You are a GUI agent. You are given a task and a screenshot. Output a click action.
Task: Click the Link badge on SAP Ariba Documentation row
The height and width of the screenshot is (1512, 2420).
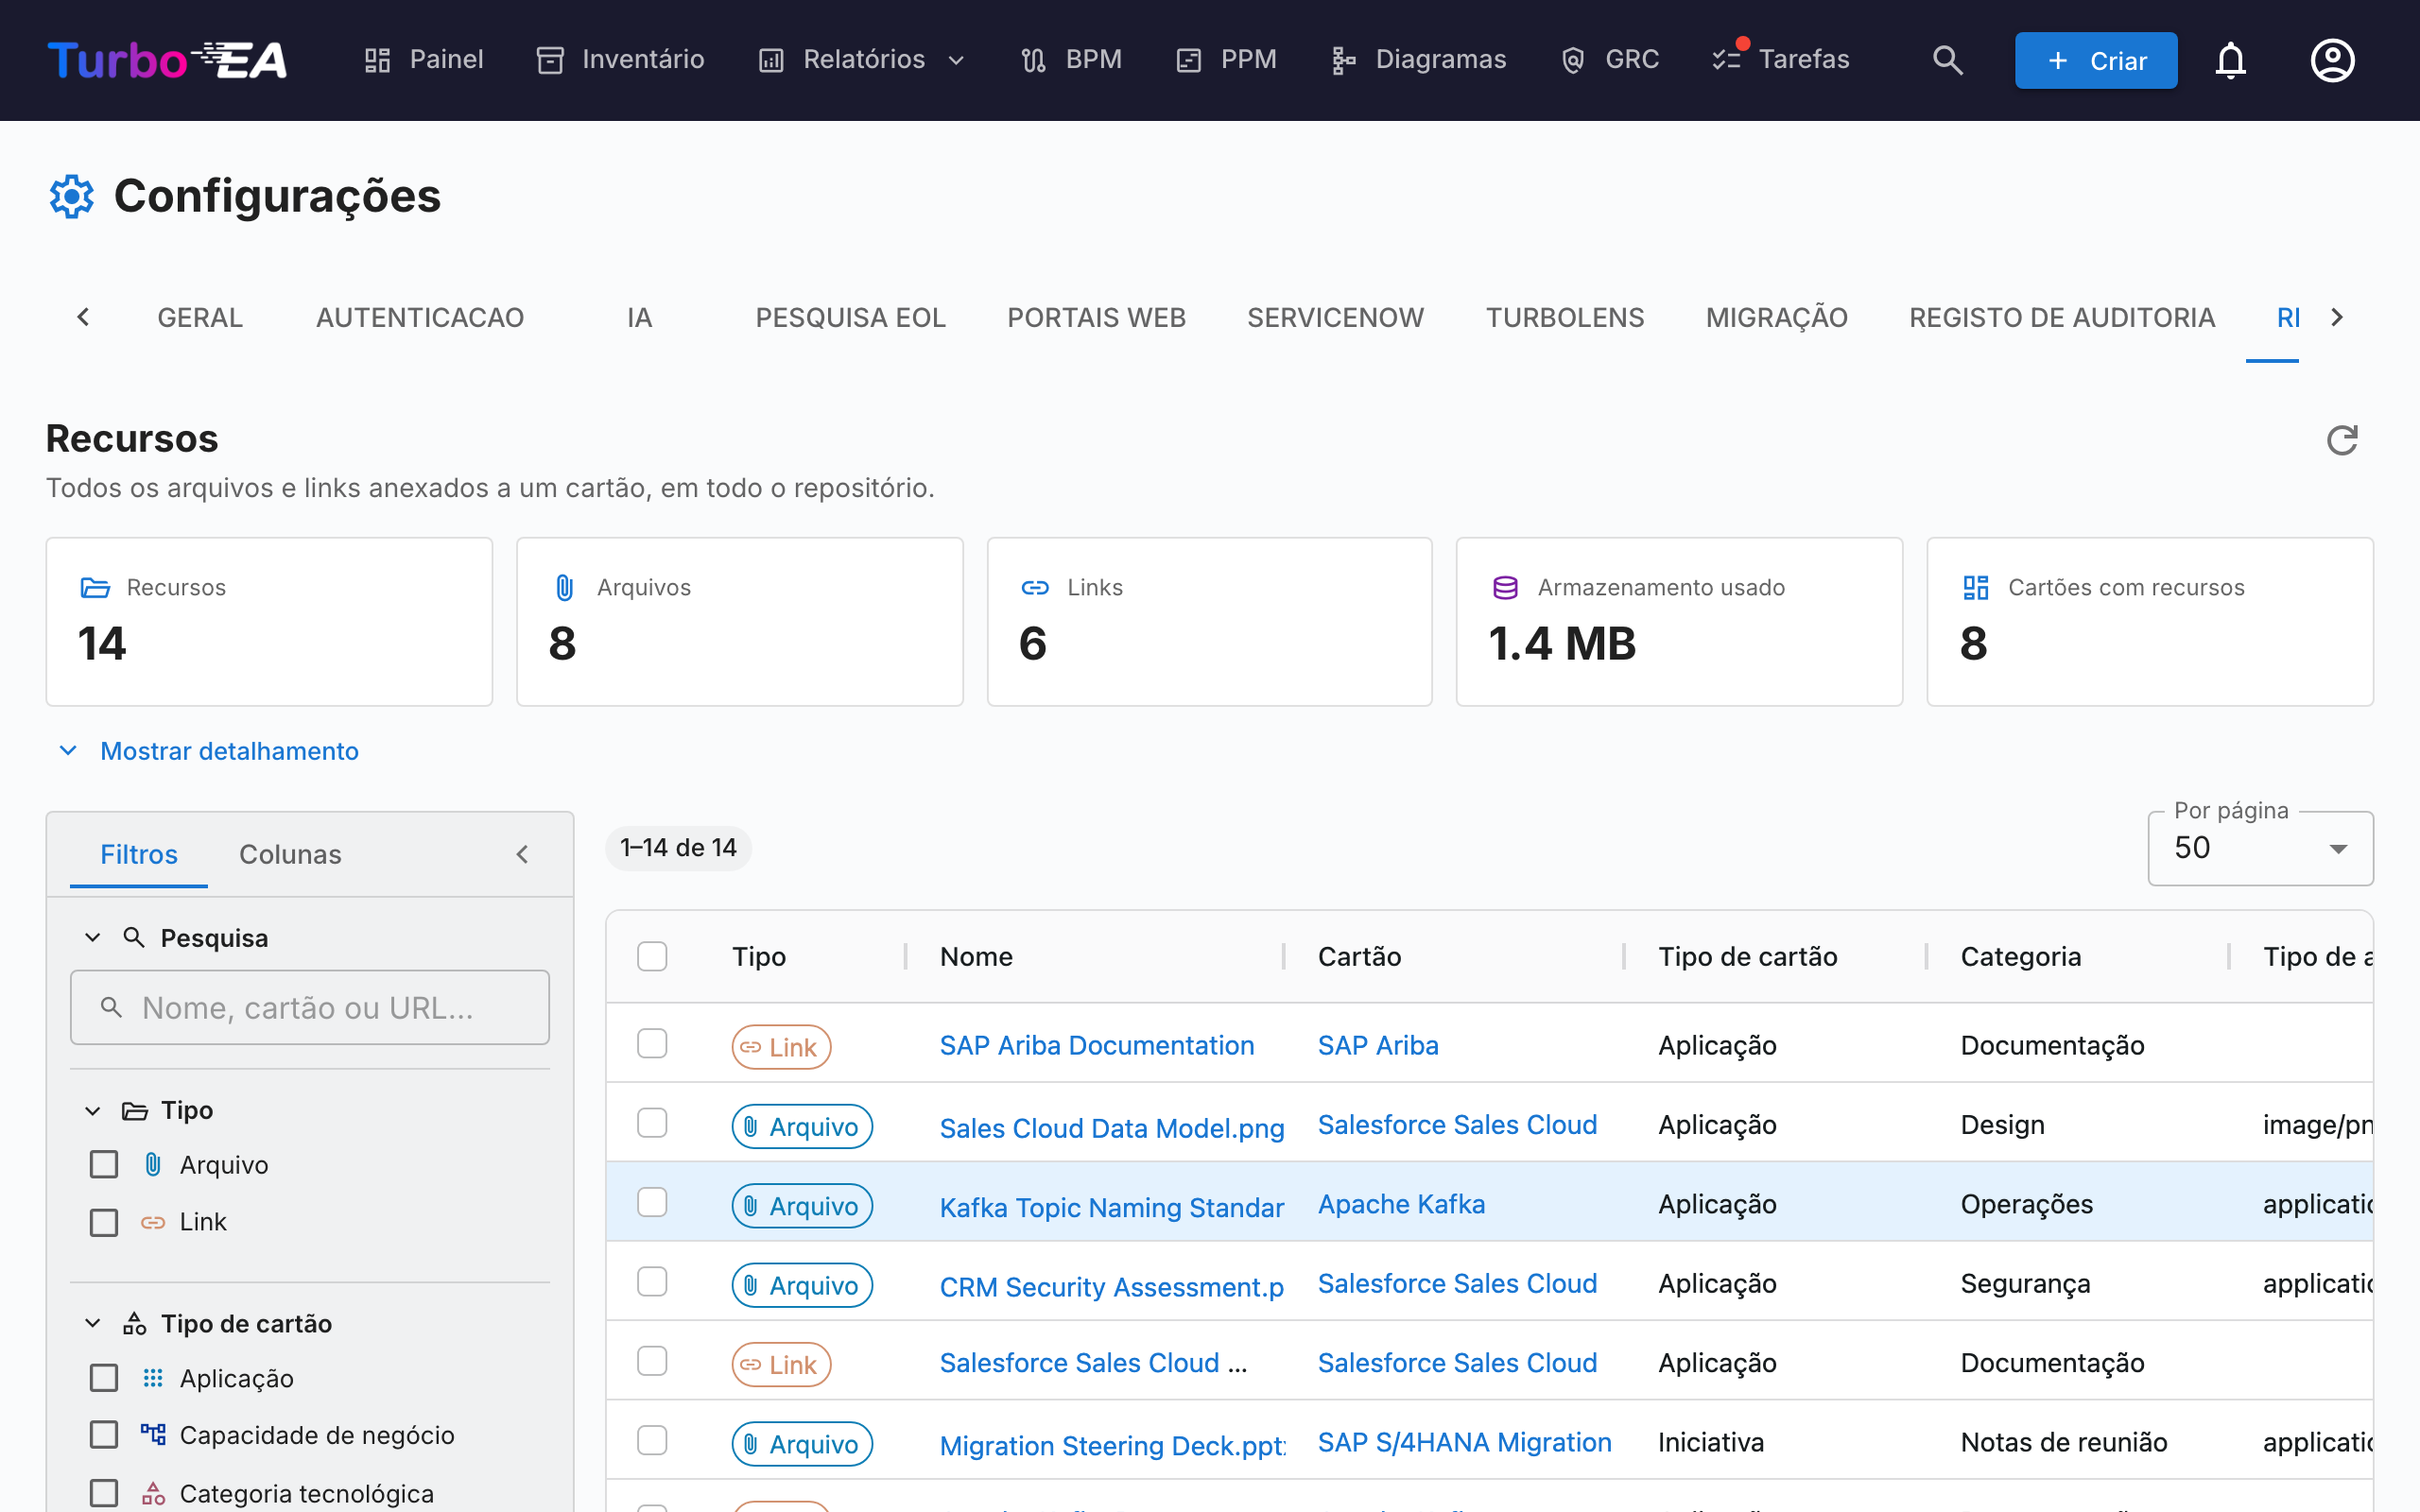pyautogui.click(x=781, y=1047)
